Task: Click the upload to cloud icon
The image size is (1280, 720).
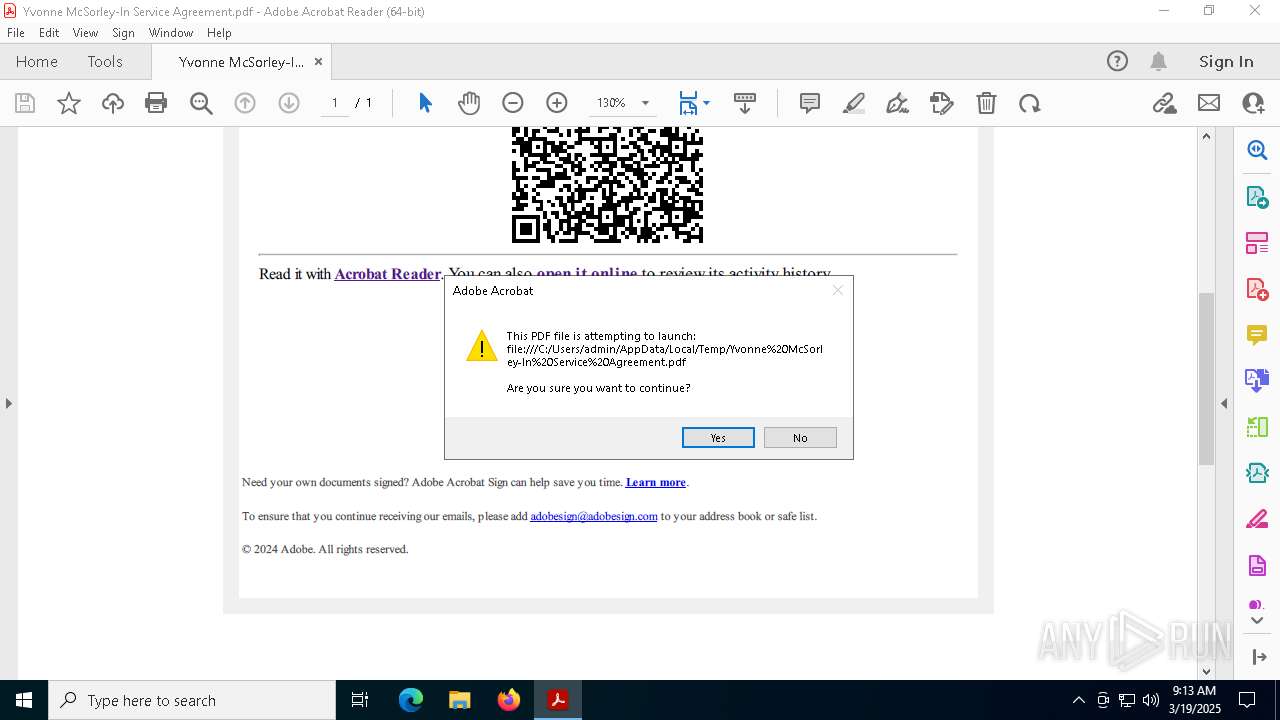Action: point(113,103)
